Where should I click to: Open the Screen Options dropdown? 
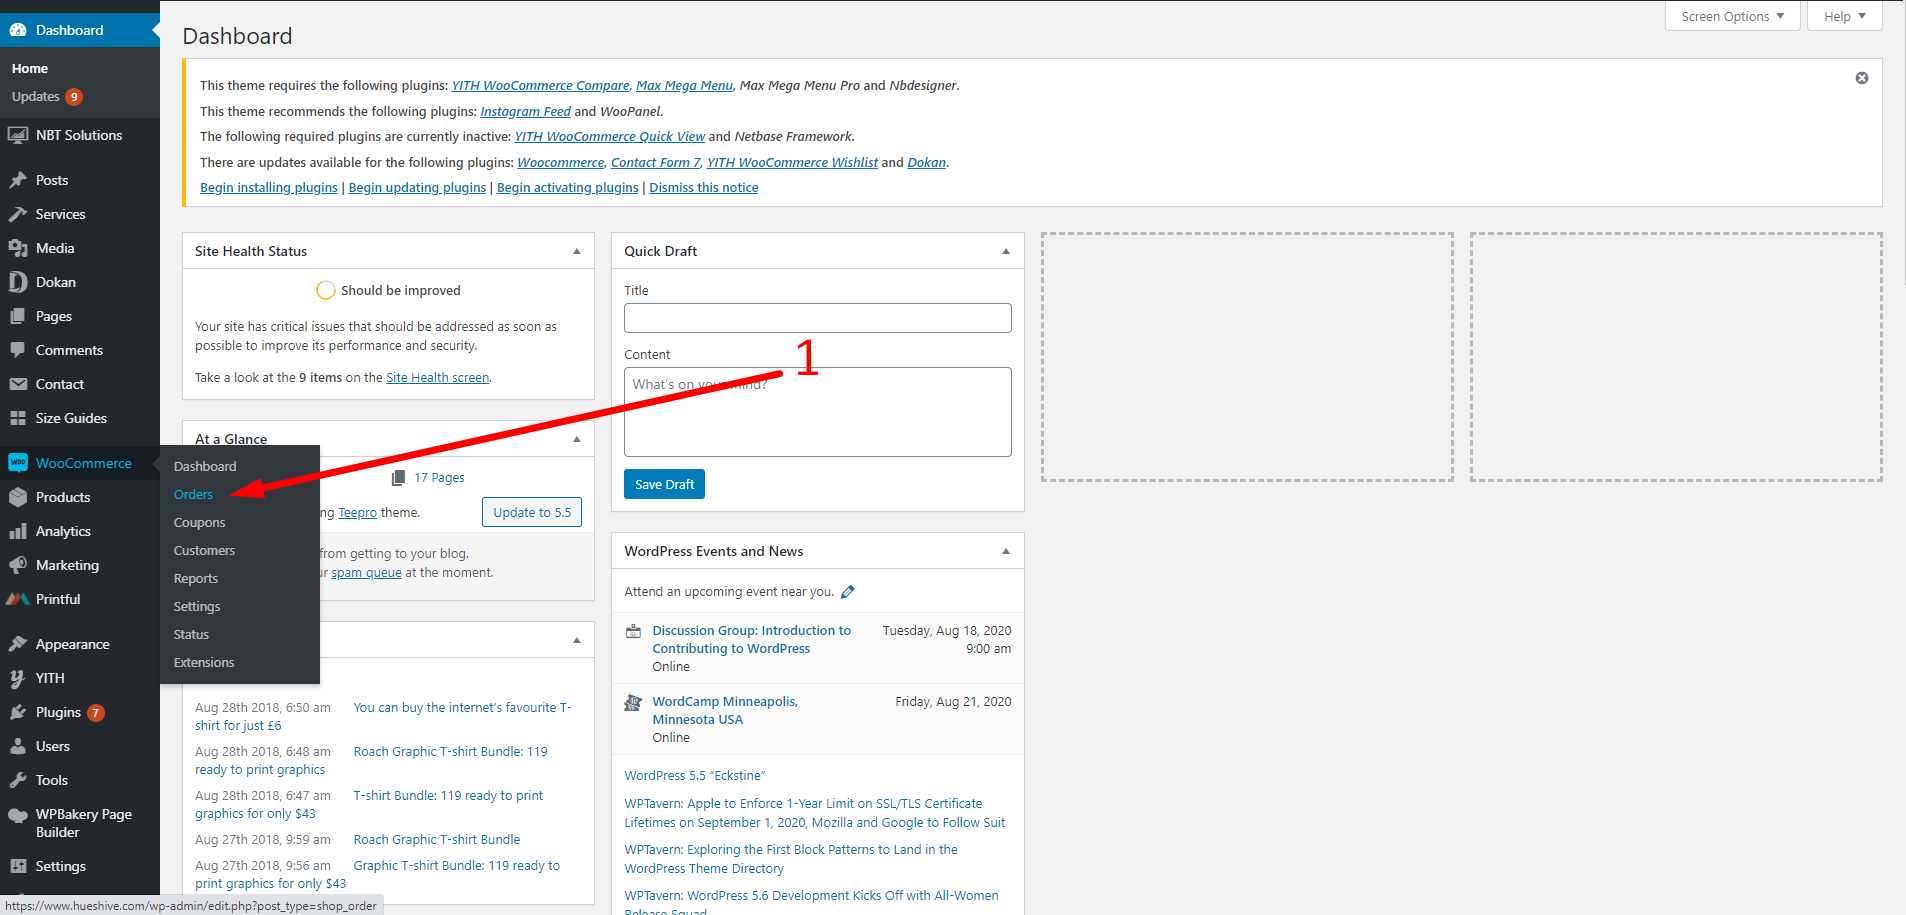(x=1733, y=16)
